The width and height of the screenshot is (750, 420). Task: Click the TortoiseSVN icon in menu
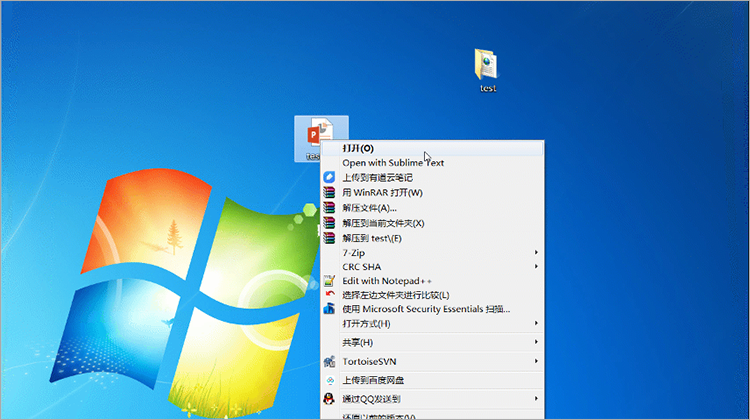tap(329, 362)
